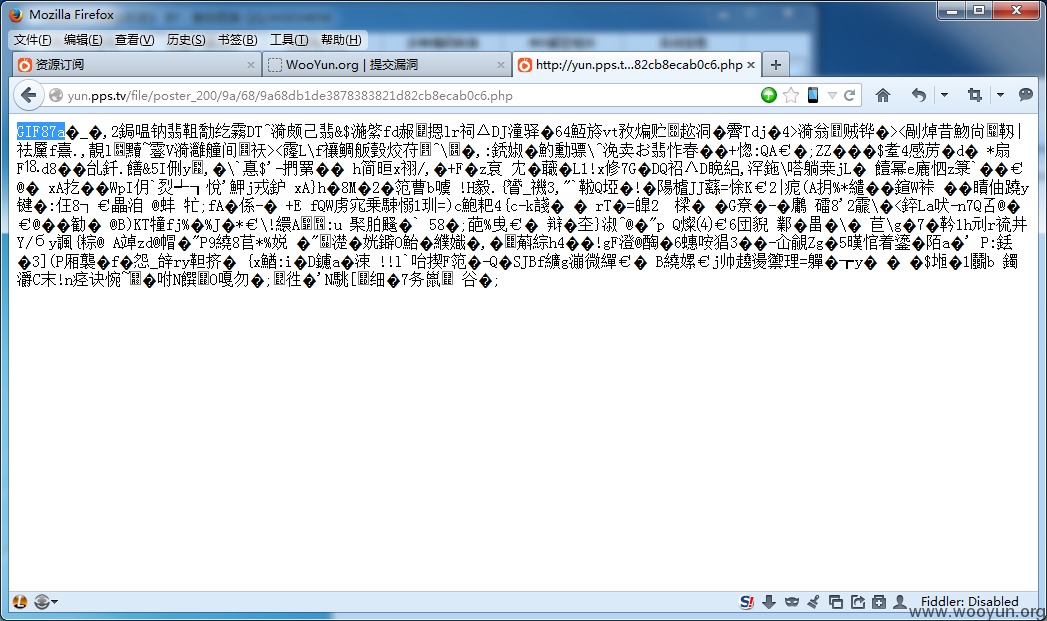Open the gray globe add-on dropdown in status bar
This screenshot has width=1047, height=621.
click(45, 602)
